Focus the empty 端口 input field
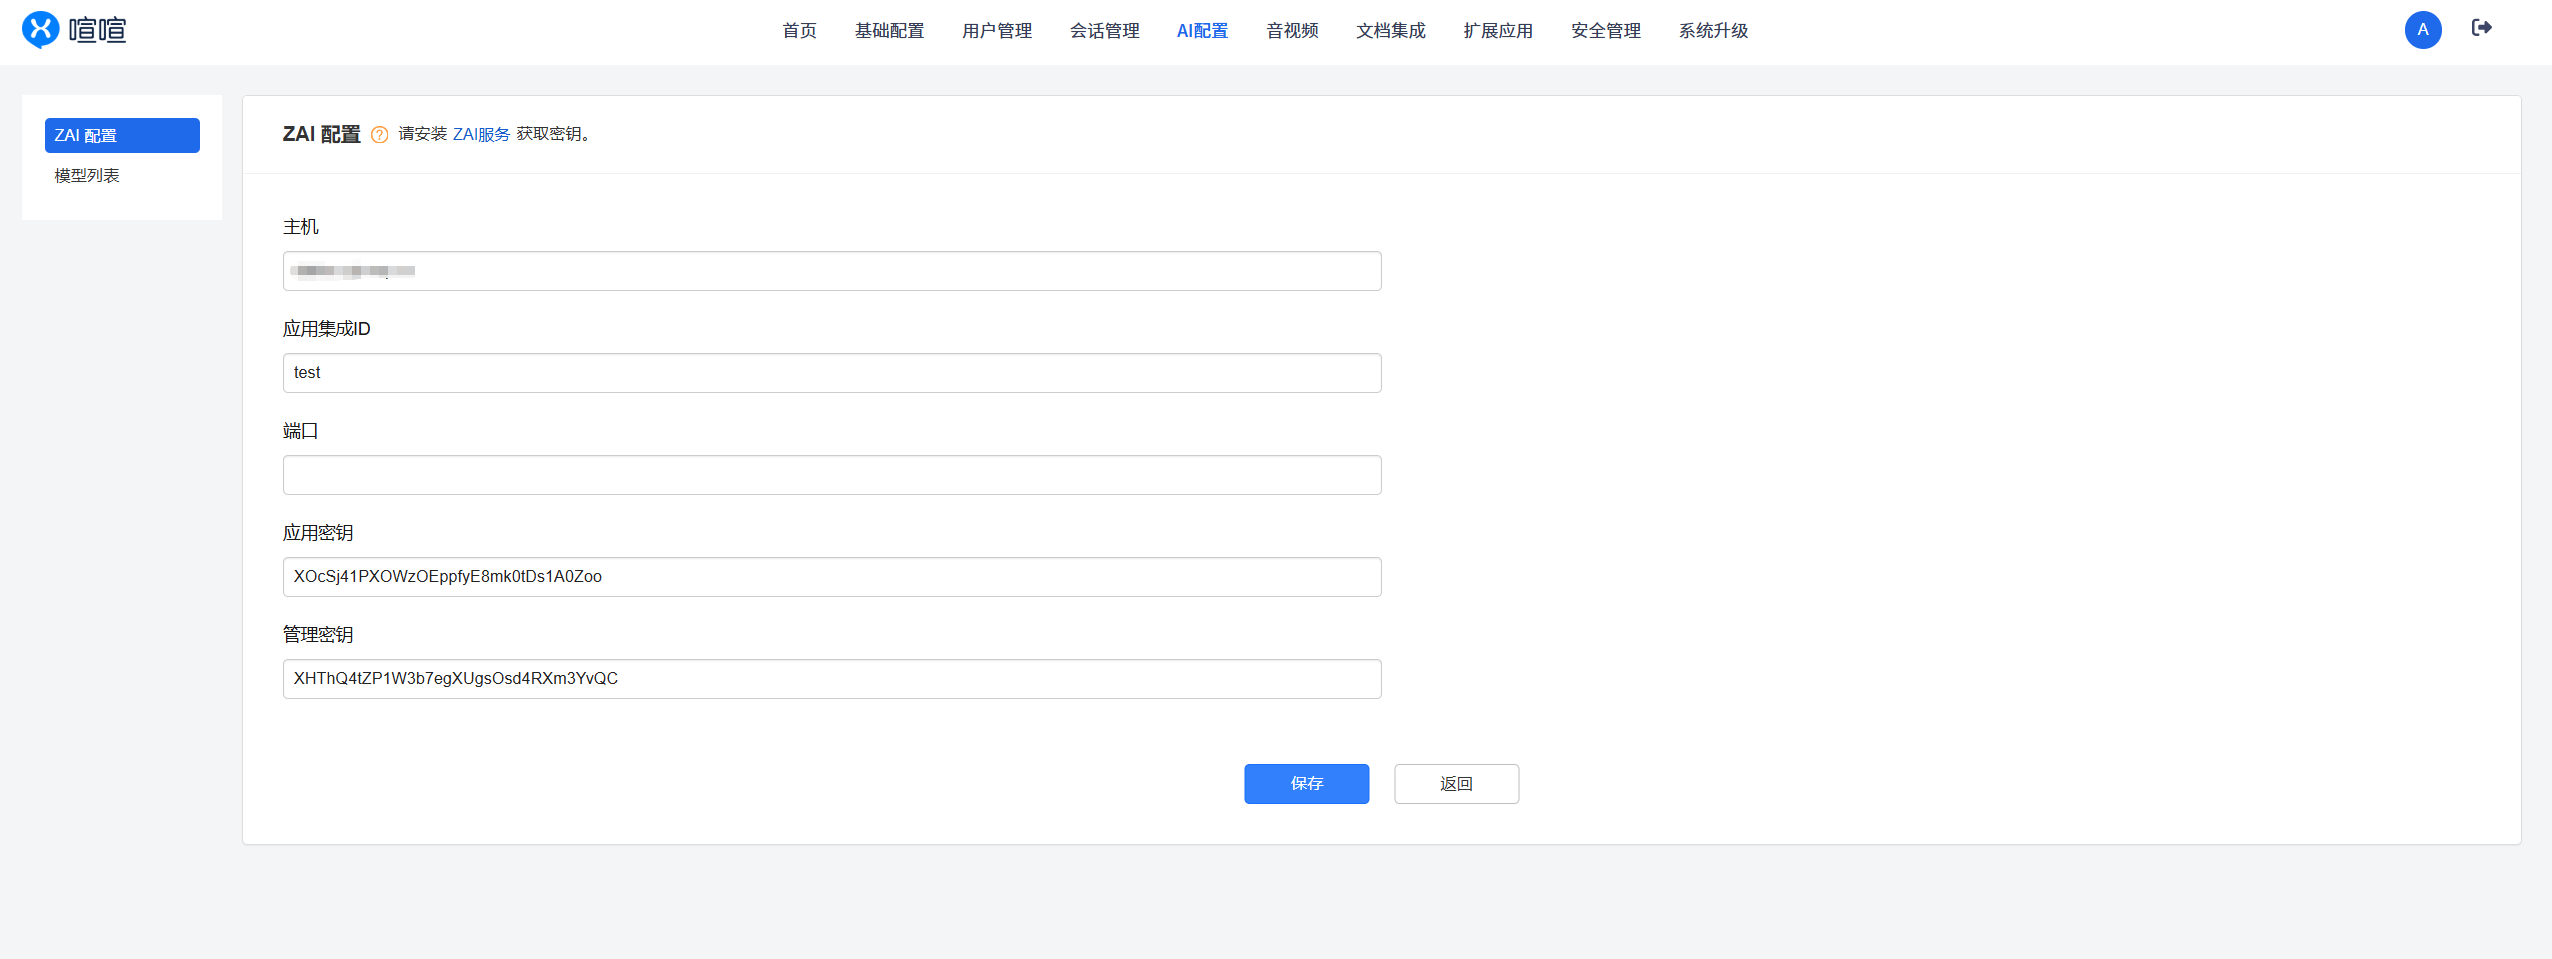This screenshot has width=2552, height=959. (832, 475)
